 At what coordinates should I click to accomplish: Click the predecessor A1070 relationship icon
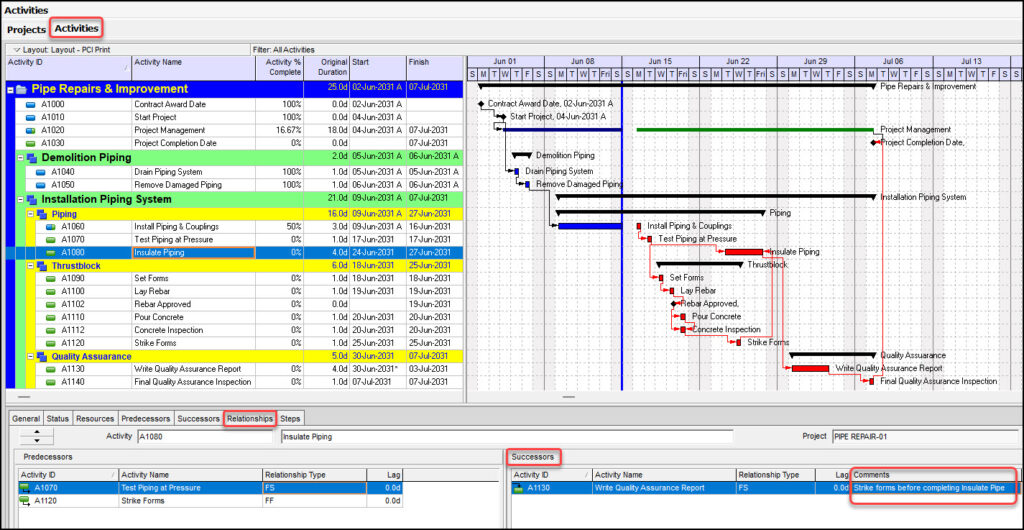pos(25,488)
